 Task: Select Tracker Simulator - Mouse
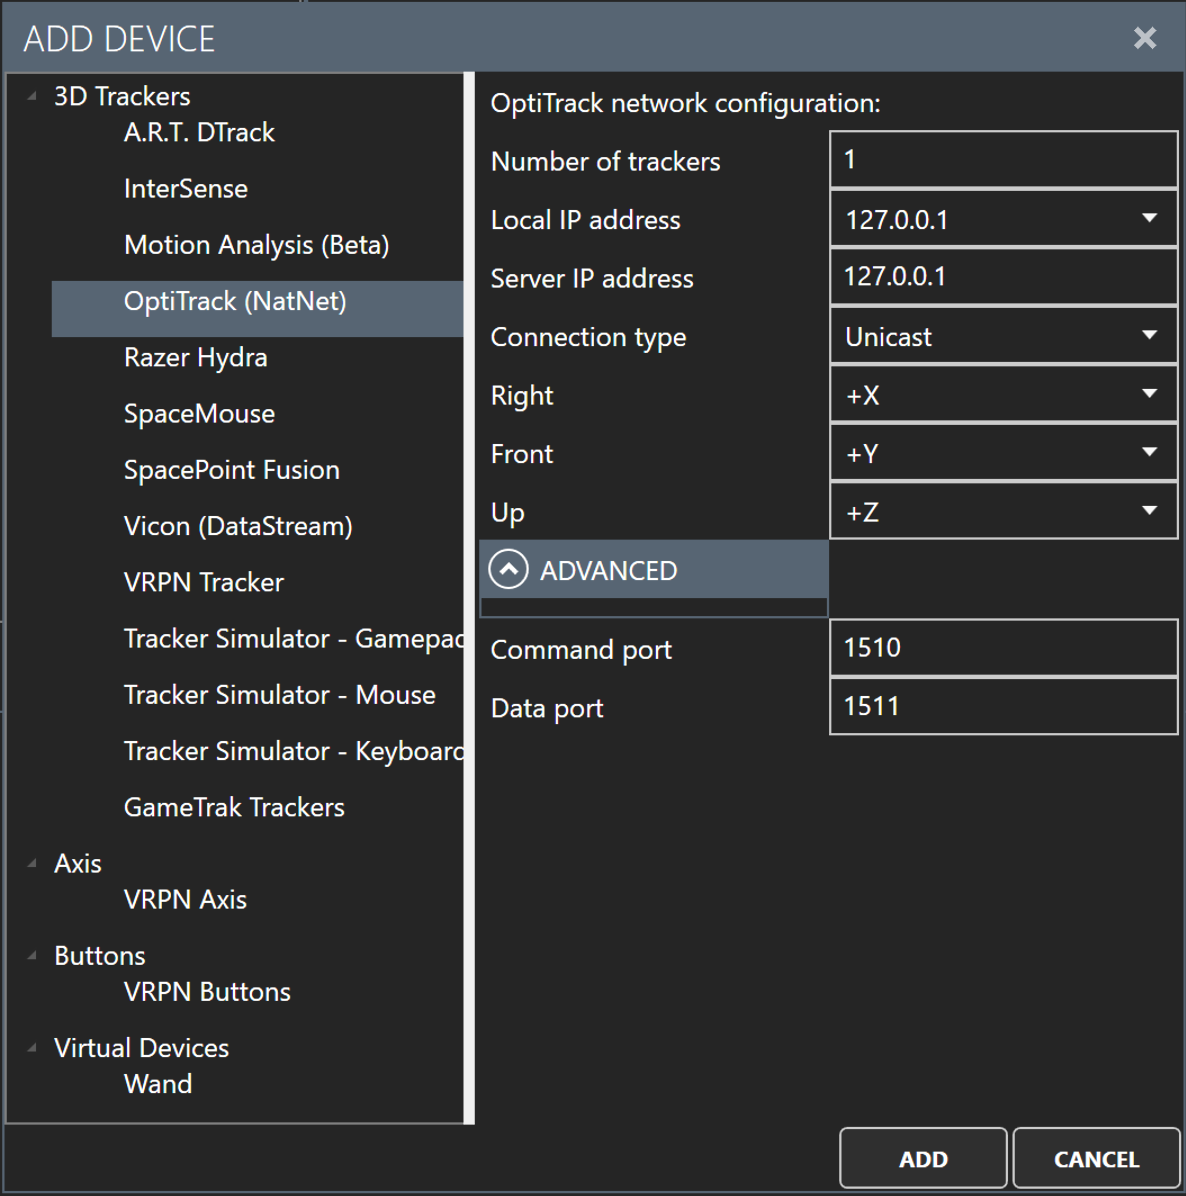[279, 695]
